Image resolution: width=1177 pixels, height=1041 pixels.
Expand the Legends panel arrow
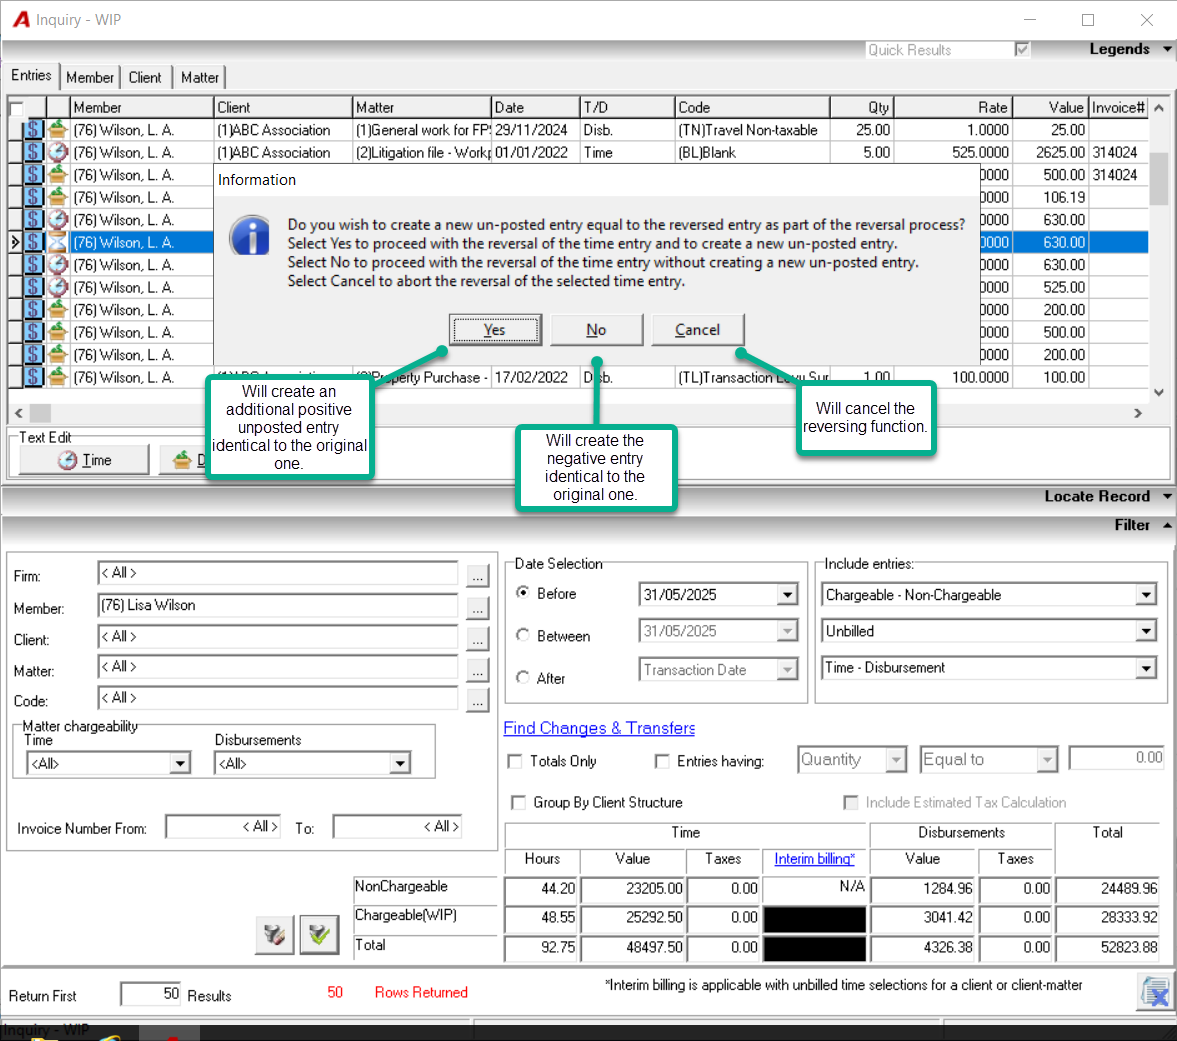click(1167, 50)
